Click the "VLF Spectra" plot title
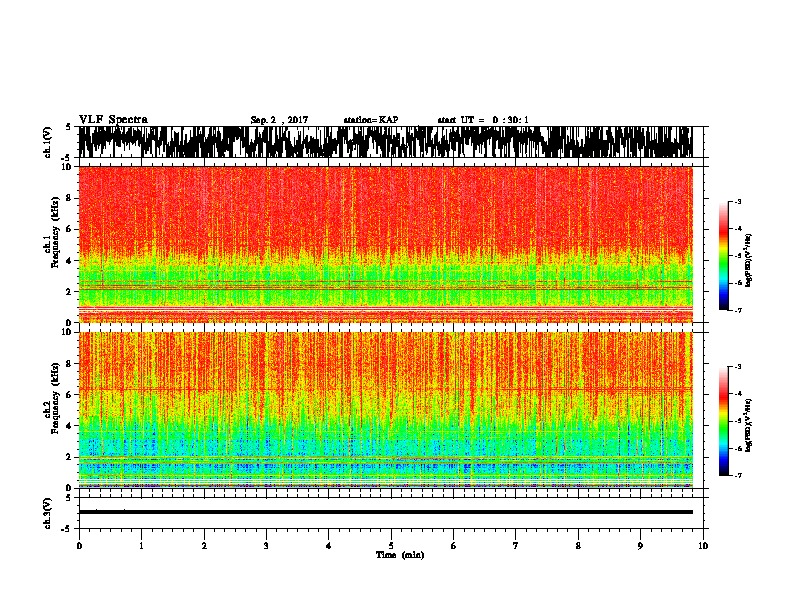Image resolution: width=792 pixels, height=612 pixels. point(113,120)
